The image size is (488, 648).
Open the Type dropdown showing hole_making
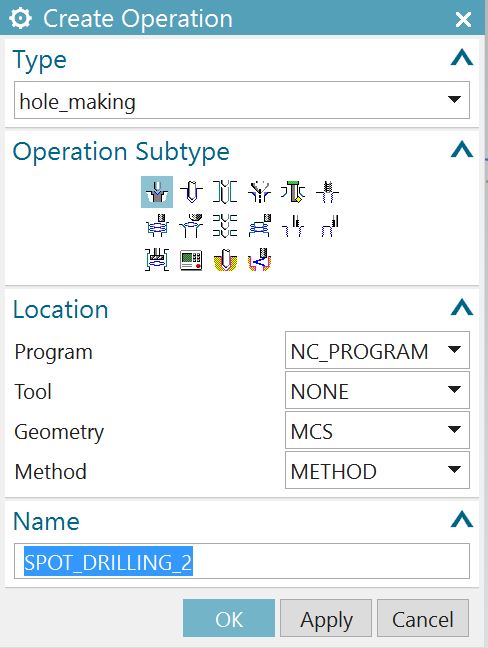click(x=242, y=100)
